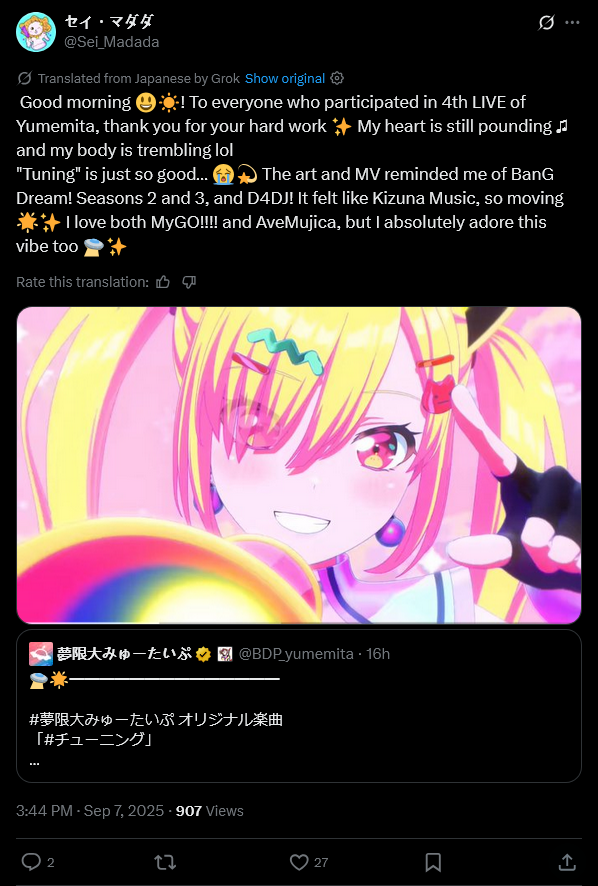
Task: Click the reply speech bubble icon
Action: 31,862
